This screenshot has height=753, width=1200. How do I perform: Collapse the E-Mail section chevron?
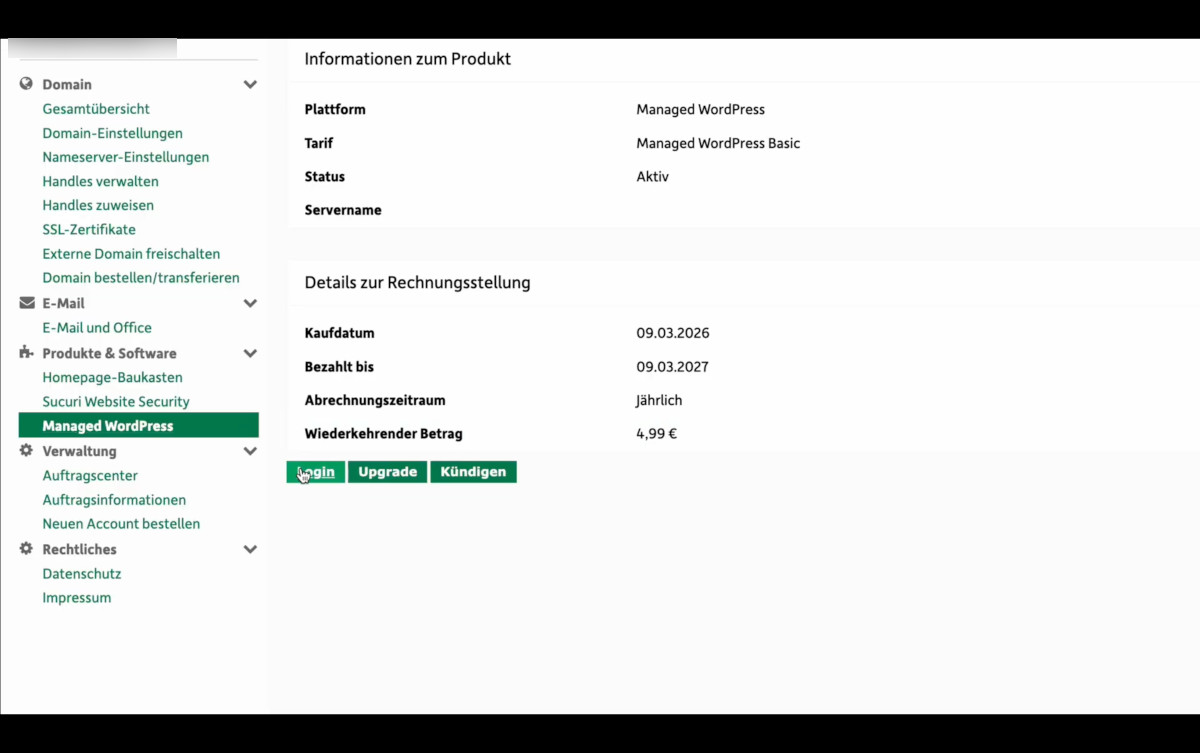coord(250,303)
